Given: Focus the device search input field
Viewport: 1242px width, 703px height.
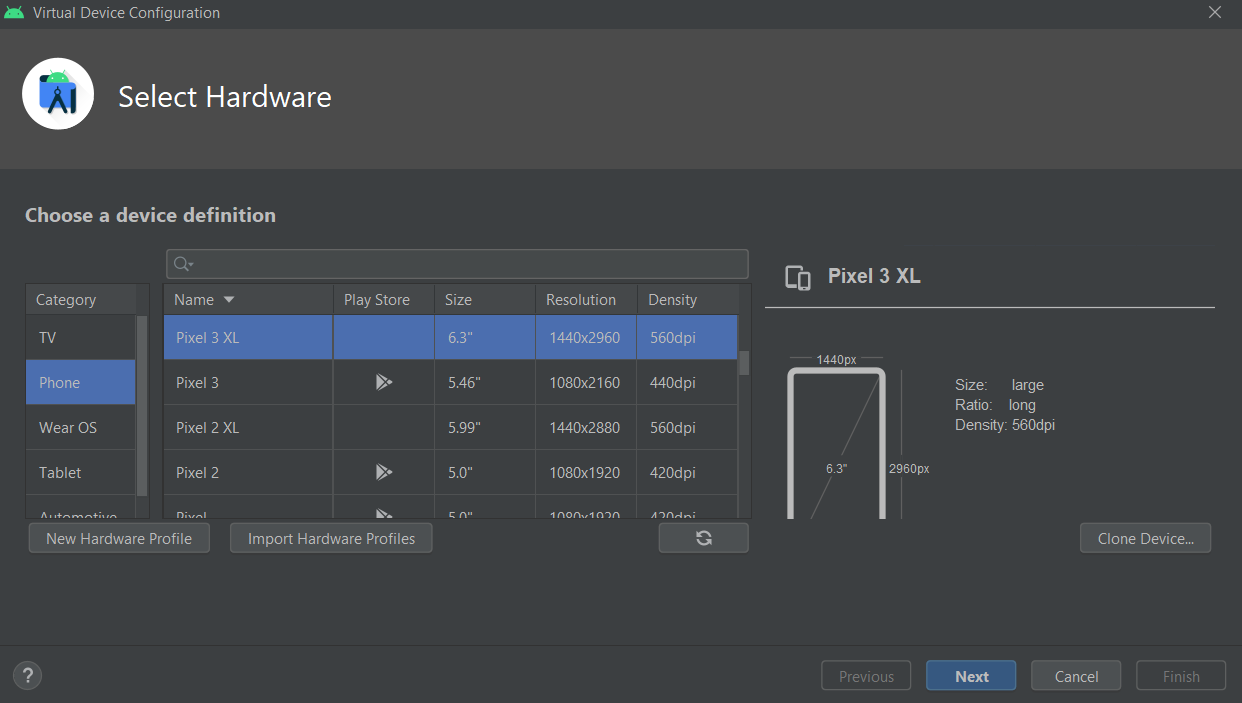Looking at the screenshot, I should [x=457, y=264].
